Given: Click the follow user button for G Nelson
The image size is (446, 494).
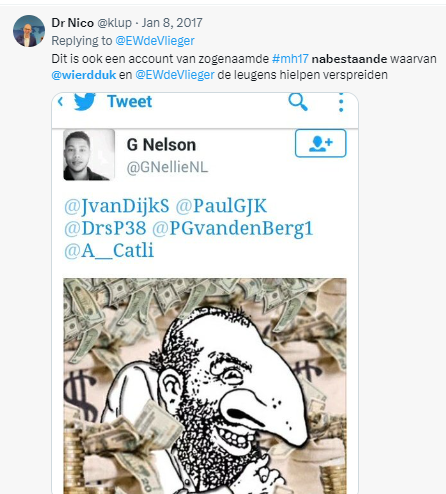Looking at the screenshot, I should coord(321,143).
